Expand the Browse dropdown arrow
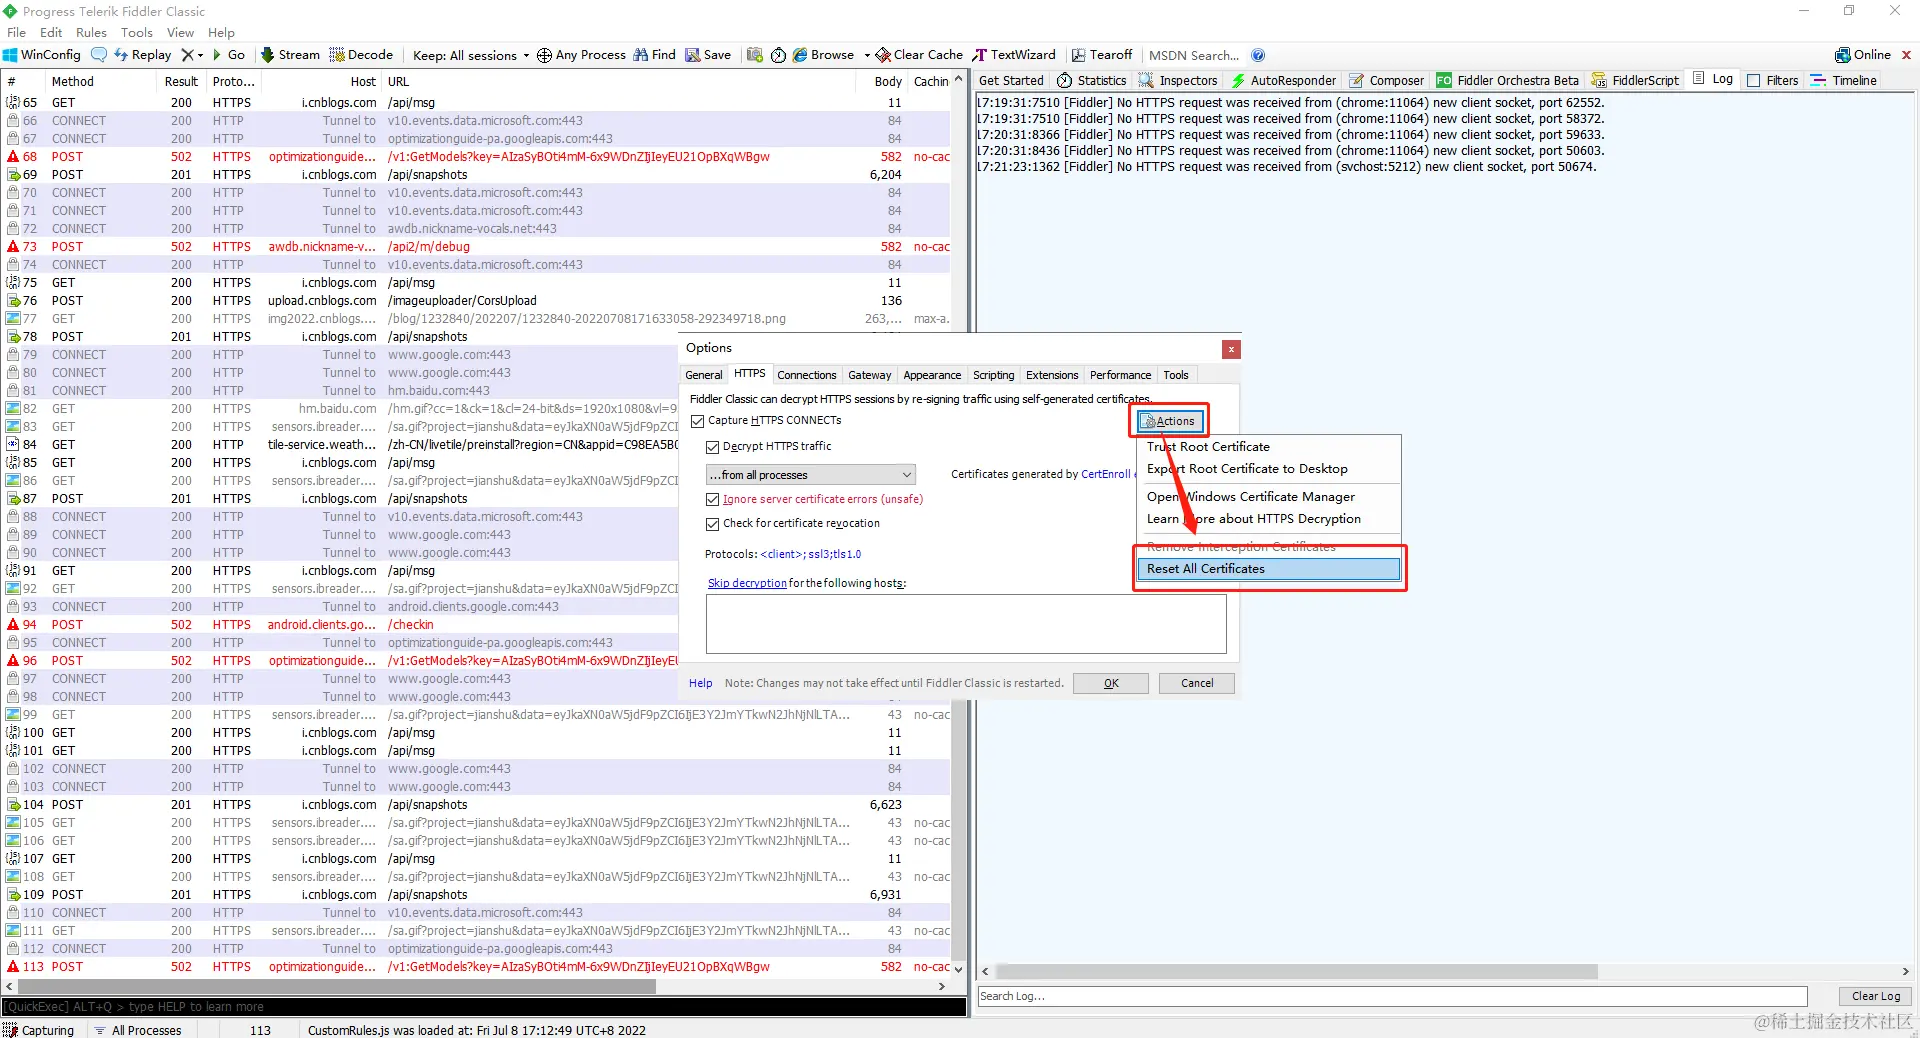 [x=867, y=55]
